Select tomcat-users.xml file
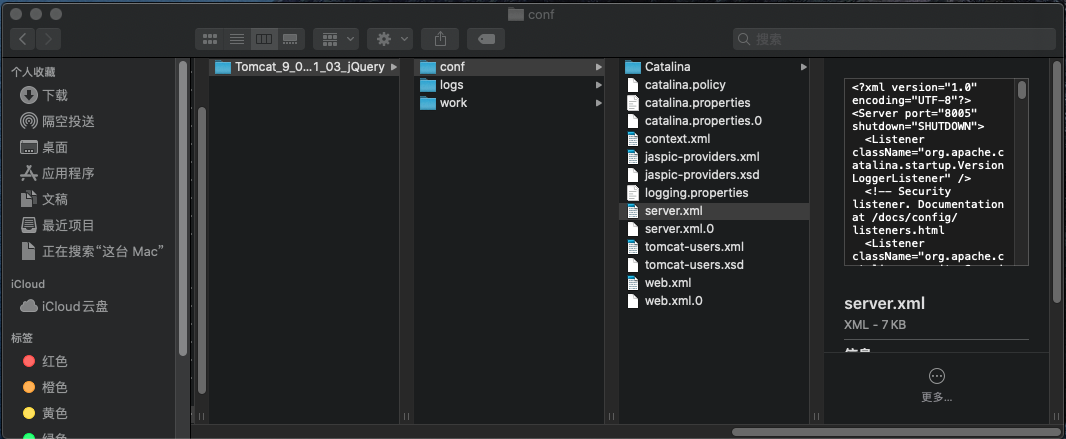This screenshot has width=1066, height=439. point(714,247)
